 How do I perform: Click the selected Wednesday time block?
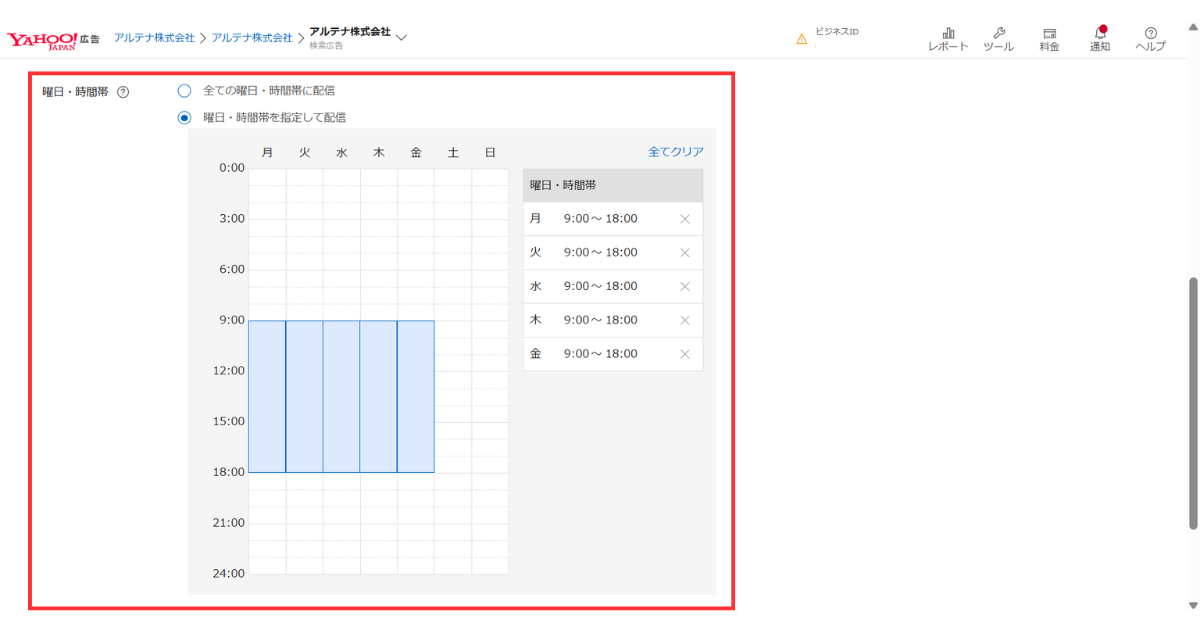pyautogui.click(x=341, y=396)
